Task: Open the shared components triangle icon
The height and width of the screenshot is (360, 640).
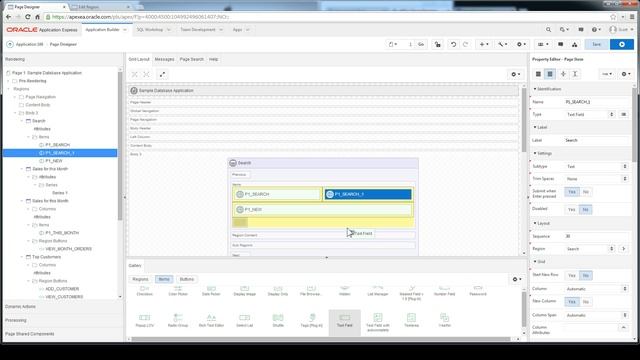Action: click(x=574, y=44)
